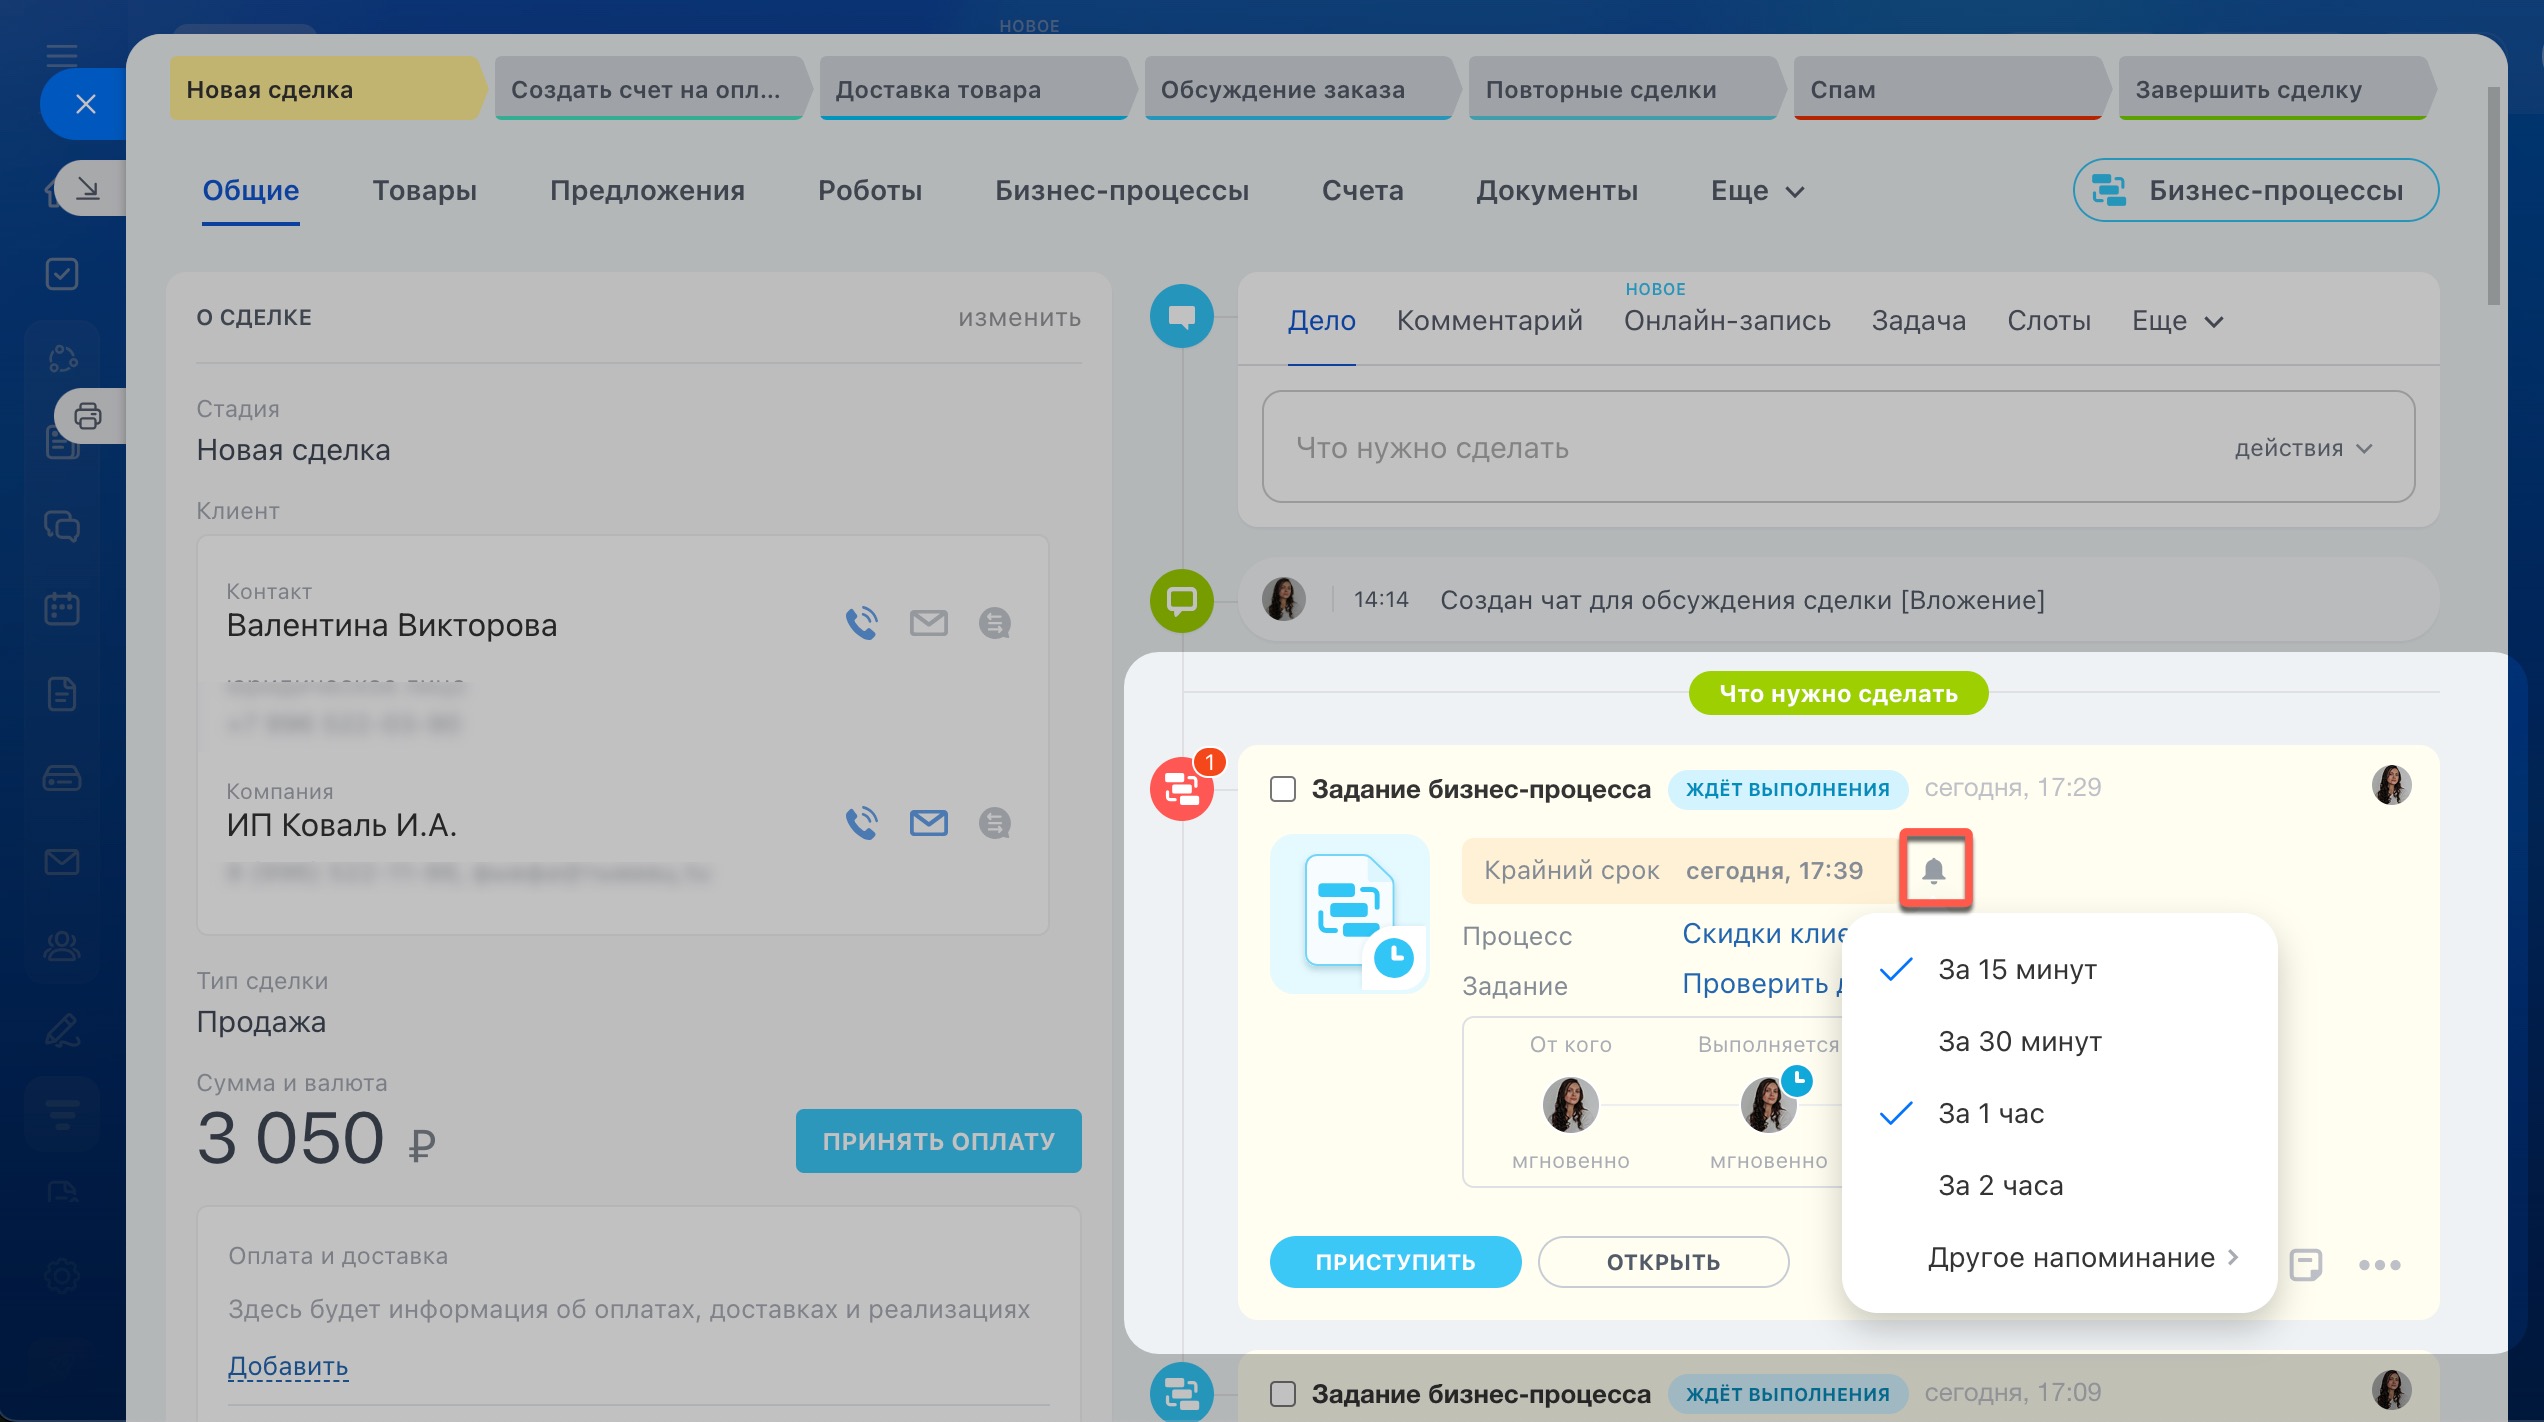Select the 'Слоты' timeline tab
The image size is (2544, 1422).
click(x=2049, y=320)
